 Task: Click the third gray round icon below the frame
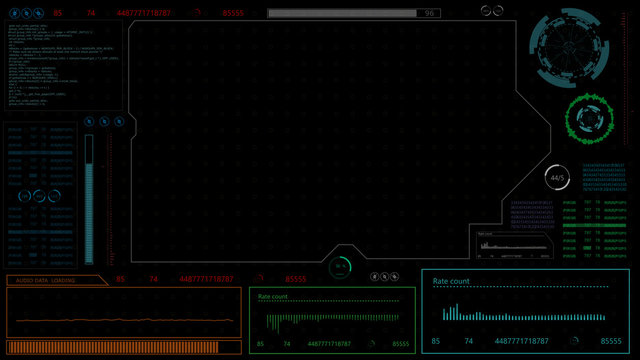394,277
